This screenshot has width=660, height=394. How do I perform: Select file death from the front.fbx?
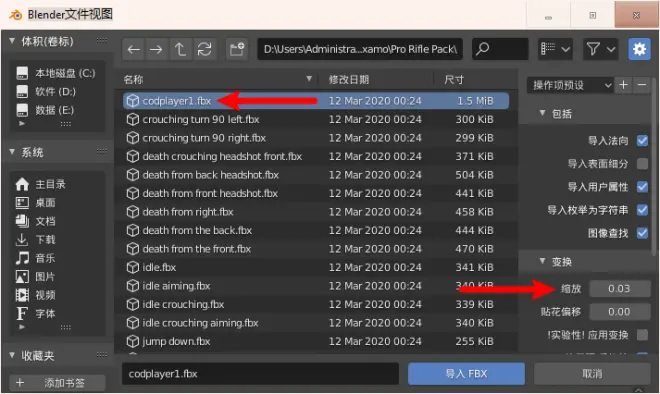pos(316,249)
